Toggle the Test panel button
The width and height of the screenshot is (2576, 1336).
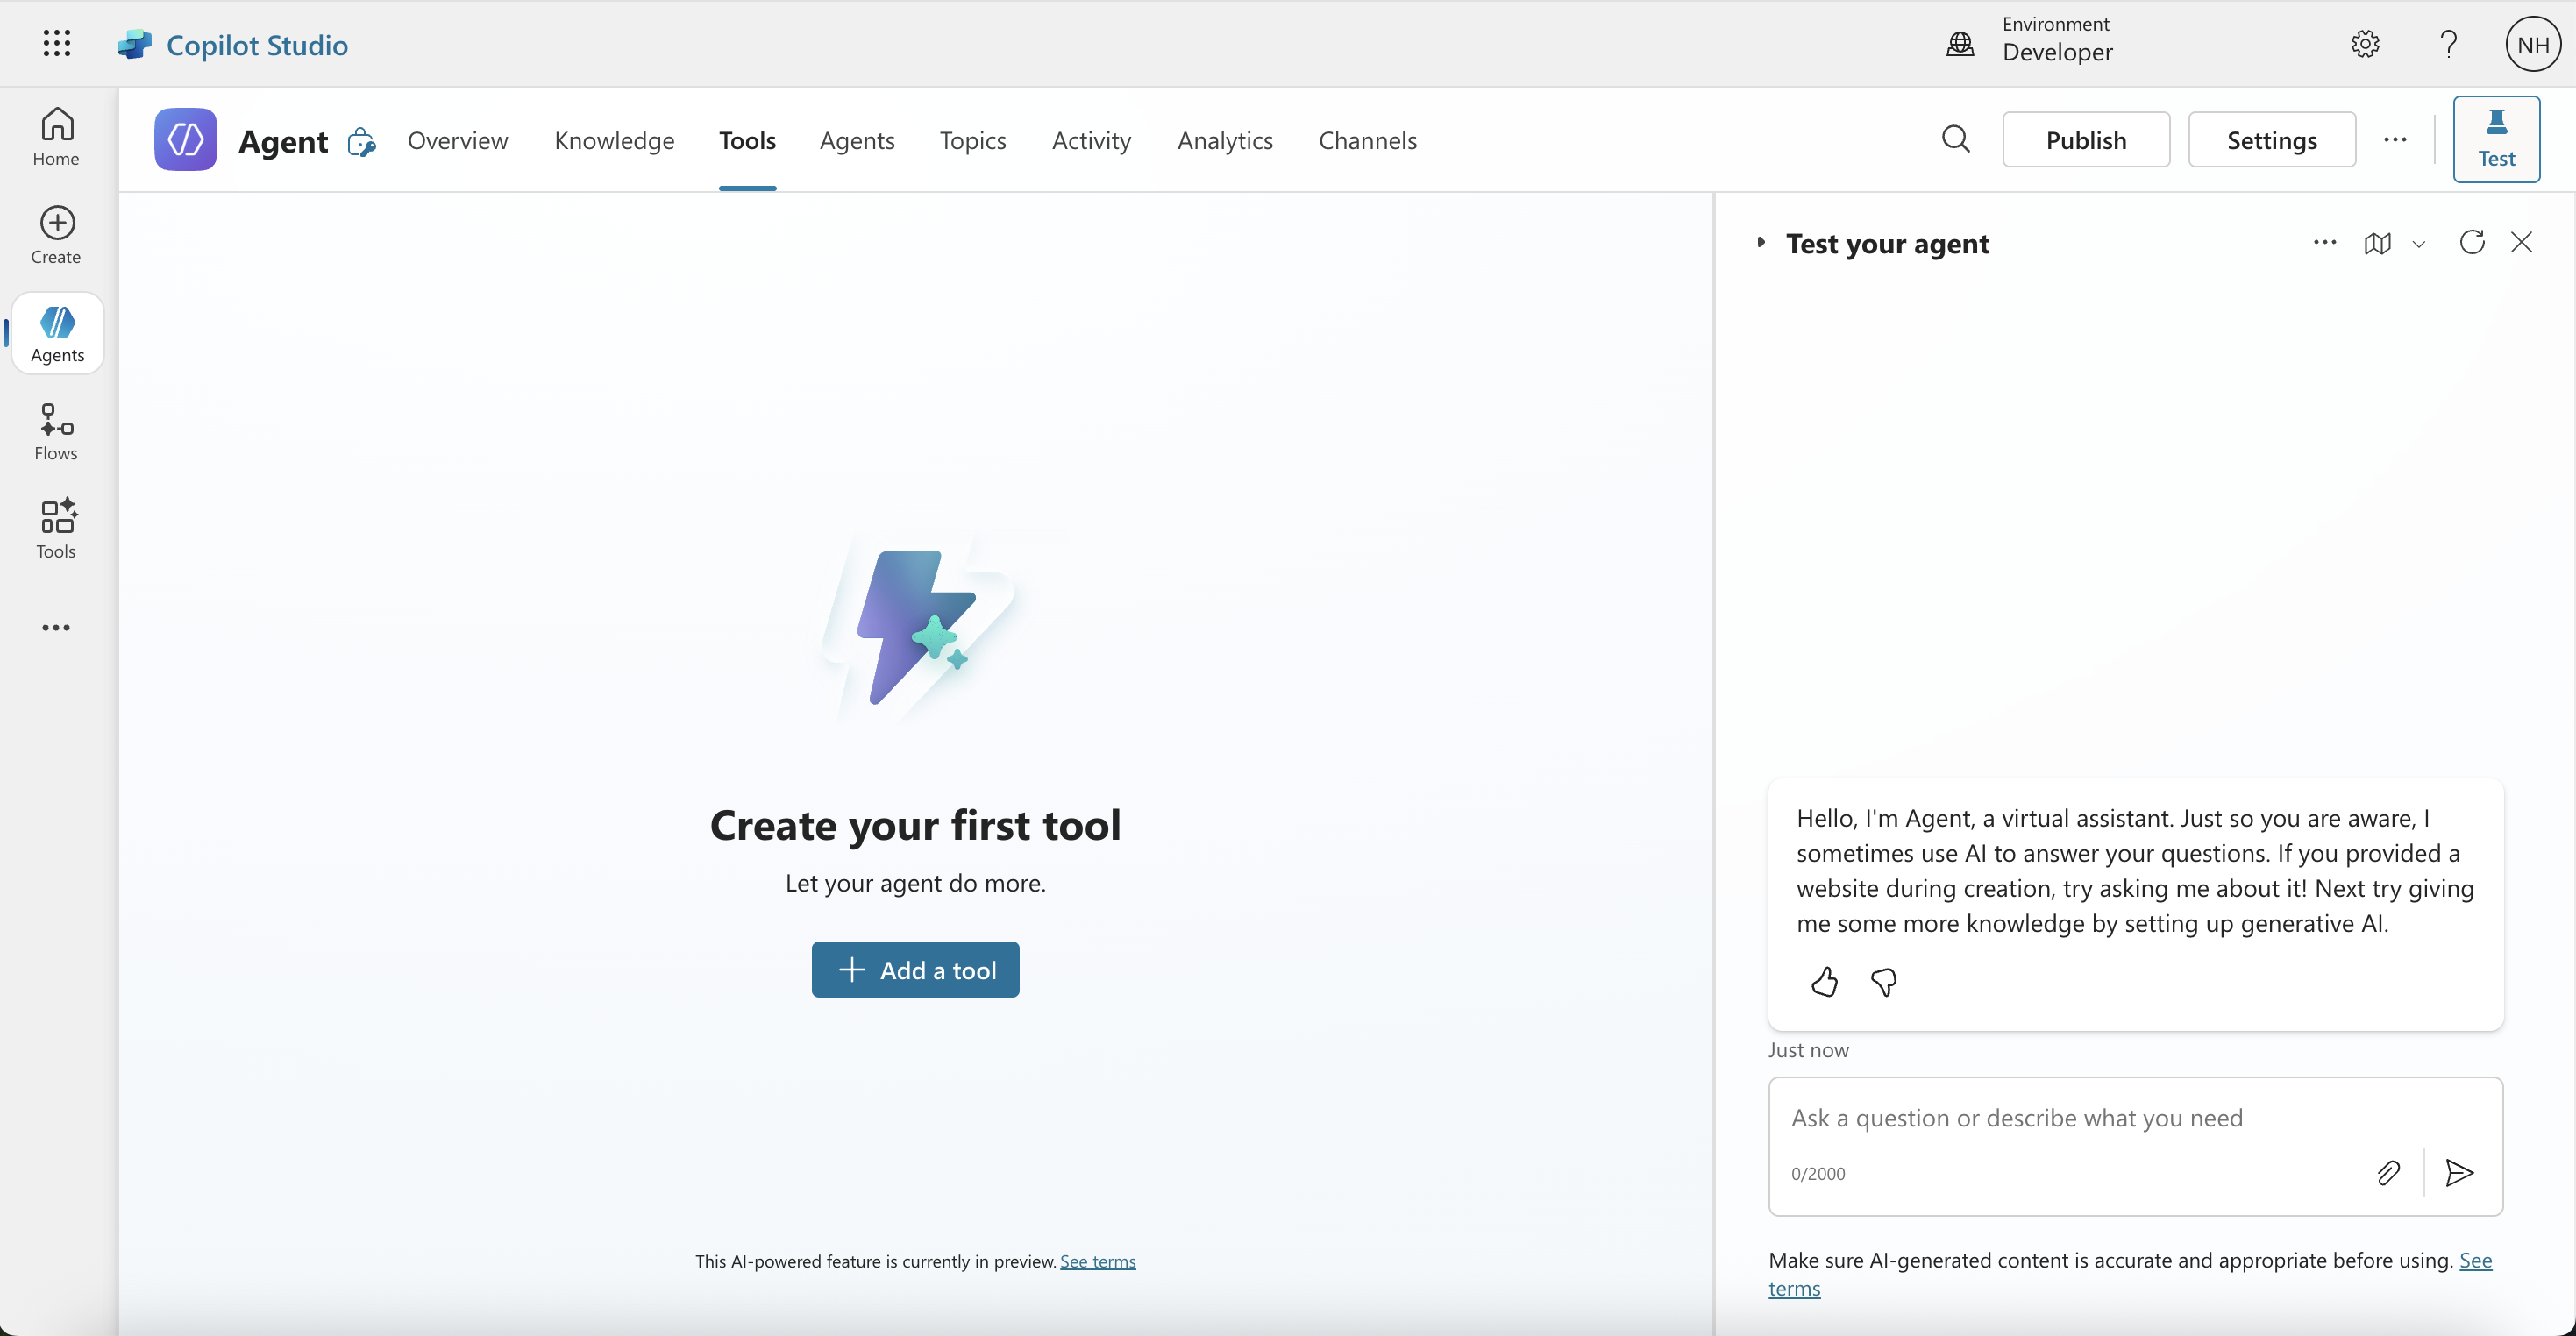click(2496, 139)
